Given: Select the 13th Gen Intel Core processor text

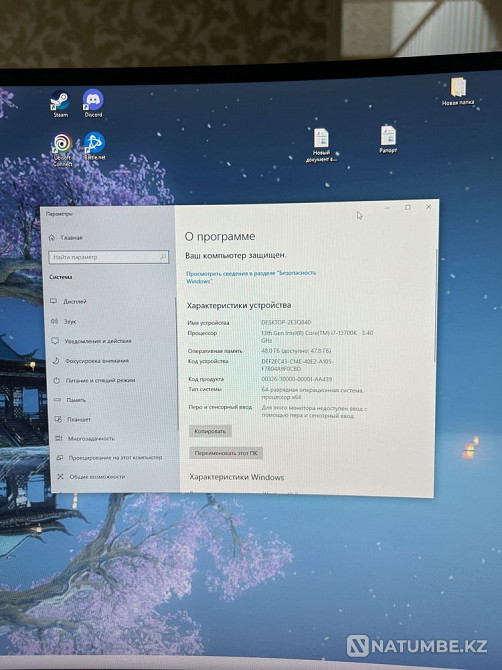Looking at the screenshot, I should pyautogui.click(x=317, y=336).
